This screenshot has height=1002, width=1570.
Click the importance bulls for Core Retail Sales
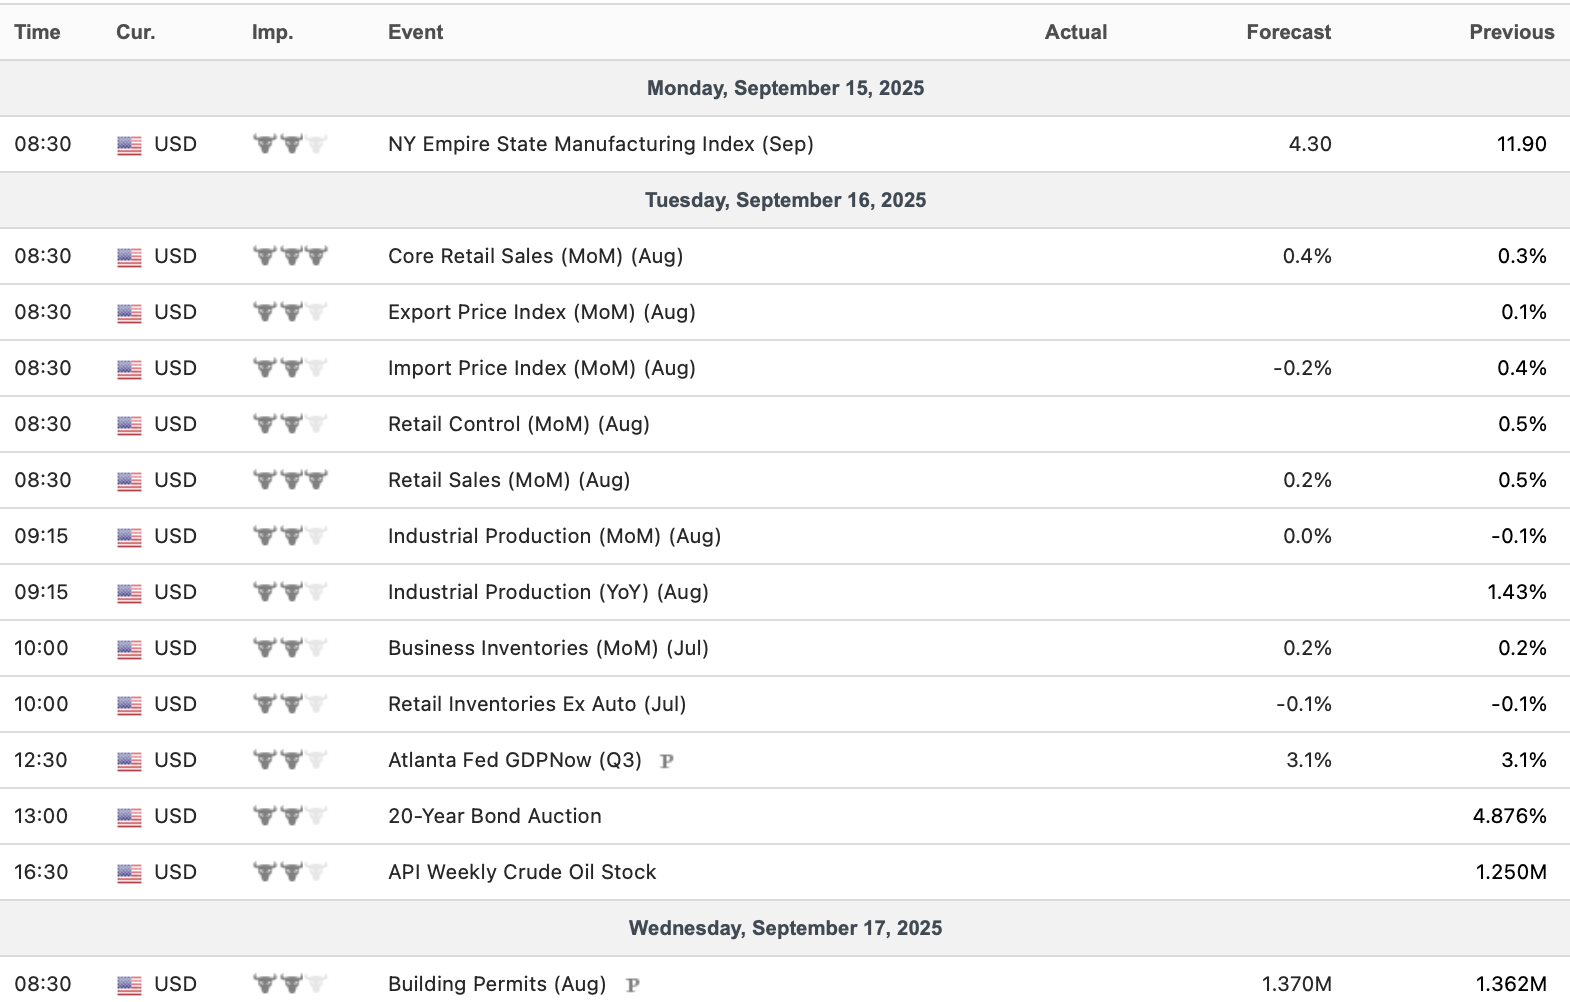290,256
